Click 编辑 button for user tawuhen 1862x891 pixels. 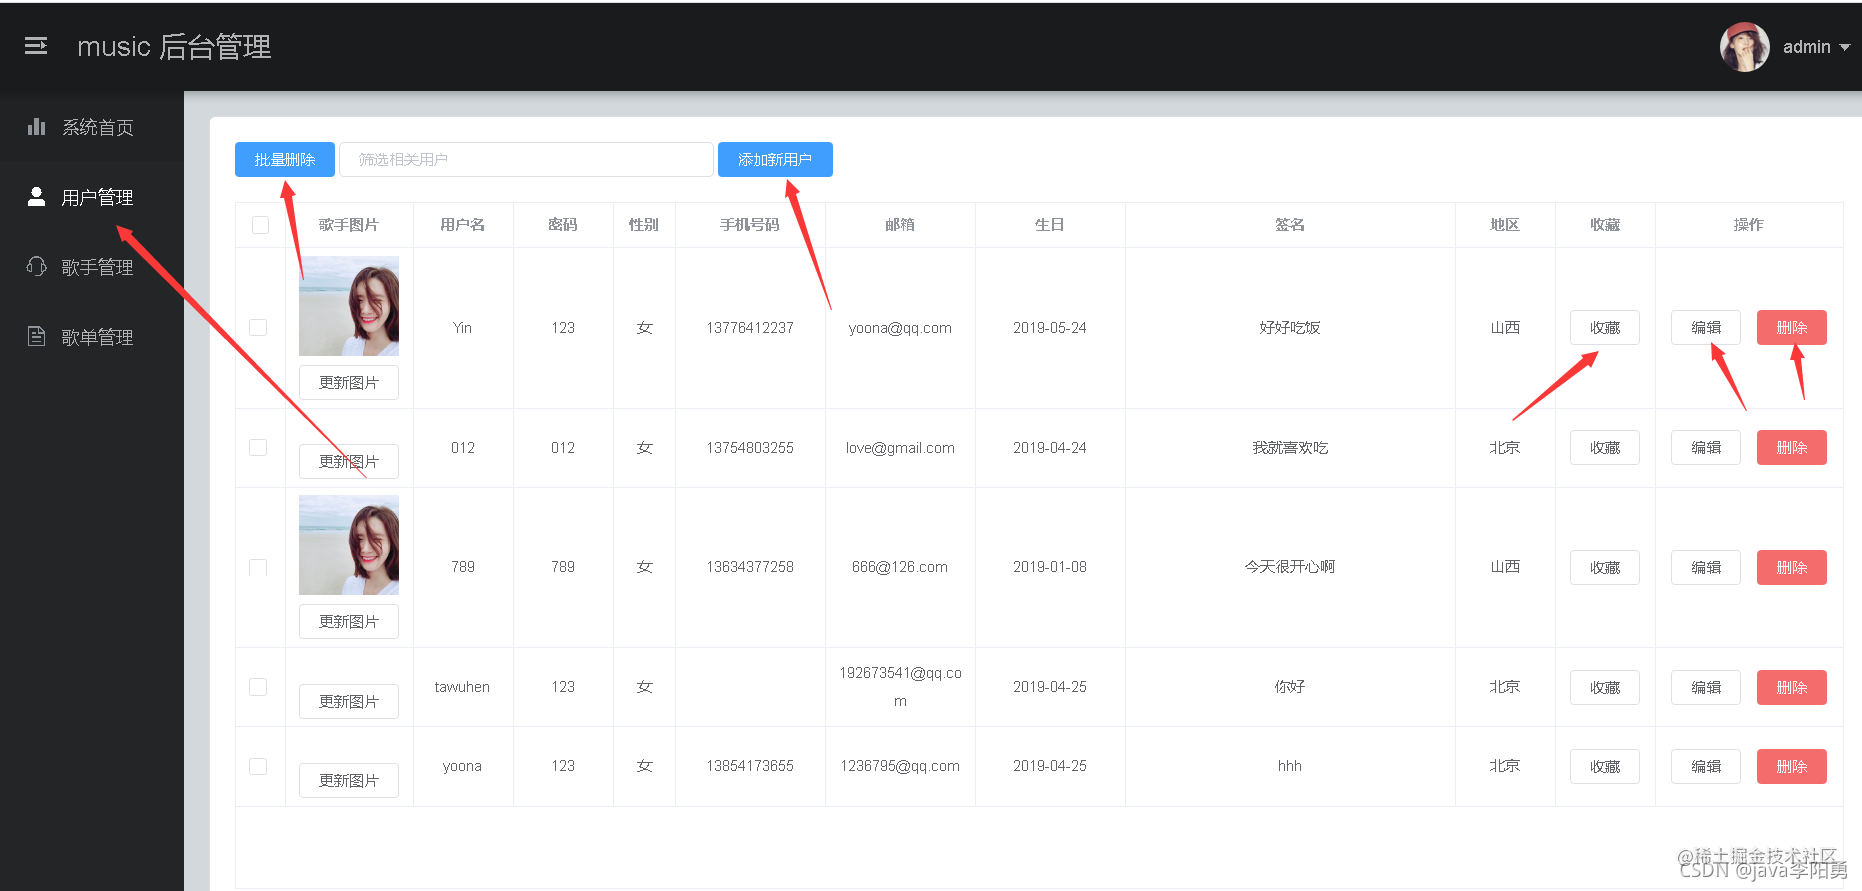point(1706,688)
